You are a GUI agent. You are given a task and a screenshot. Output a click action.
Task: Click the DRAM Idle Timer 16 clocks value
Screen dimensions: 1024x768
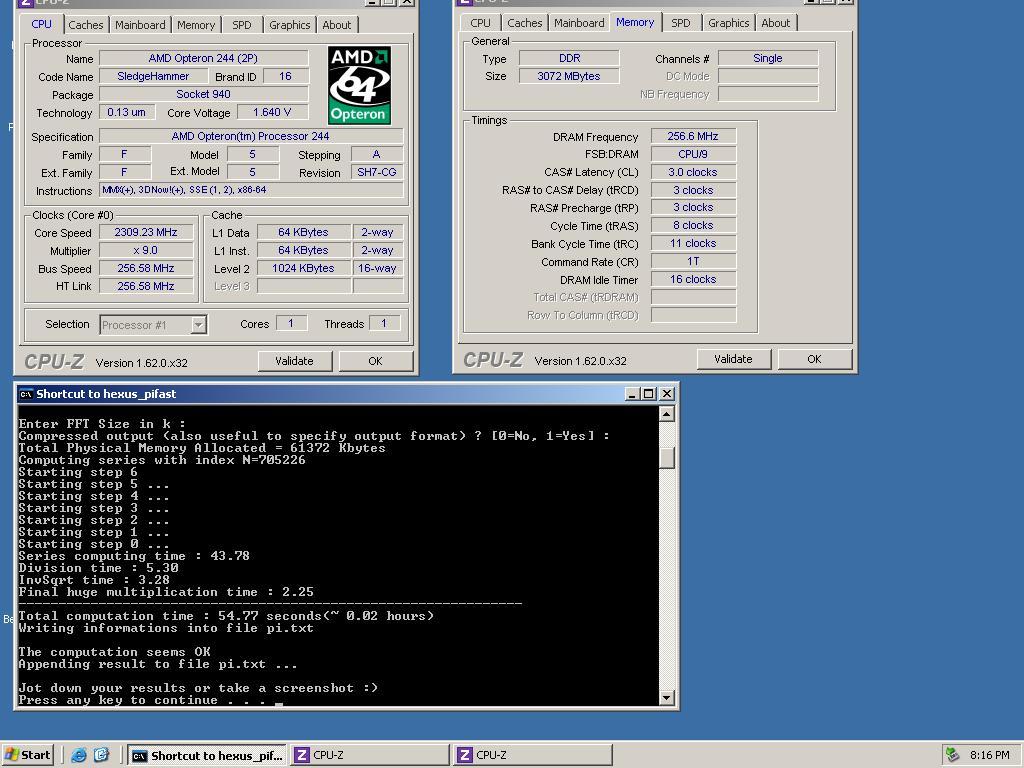693,279
